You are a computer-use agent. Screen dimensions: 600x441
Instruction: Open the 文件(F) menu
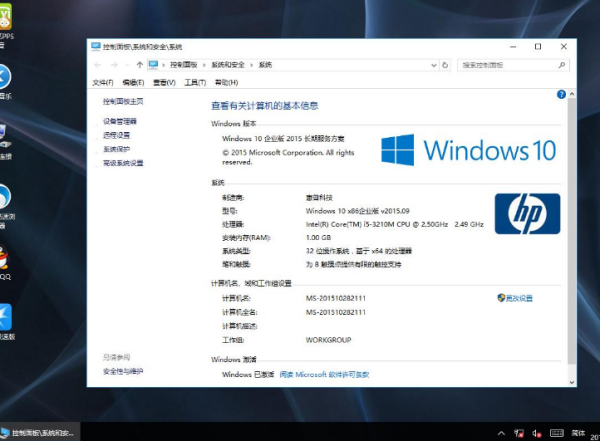point(103,82)
